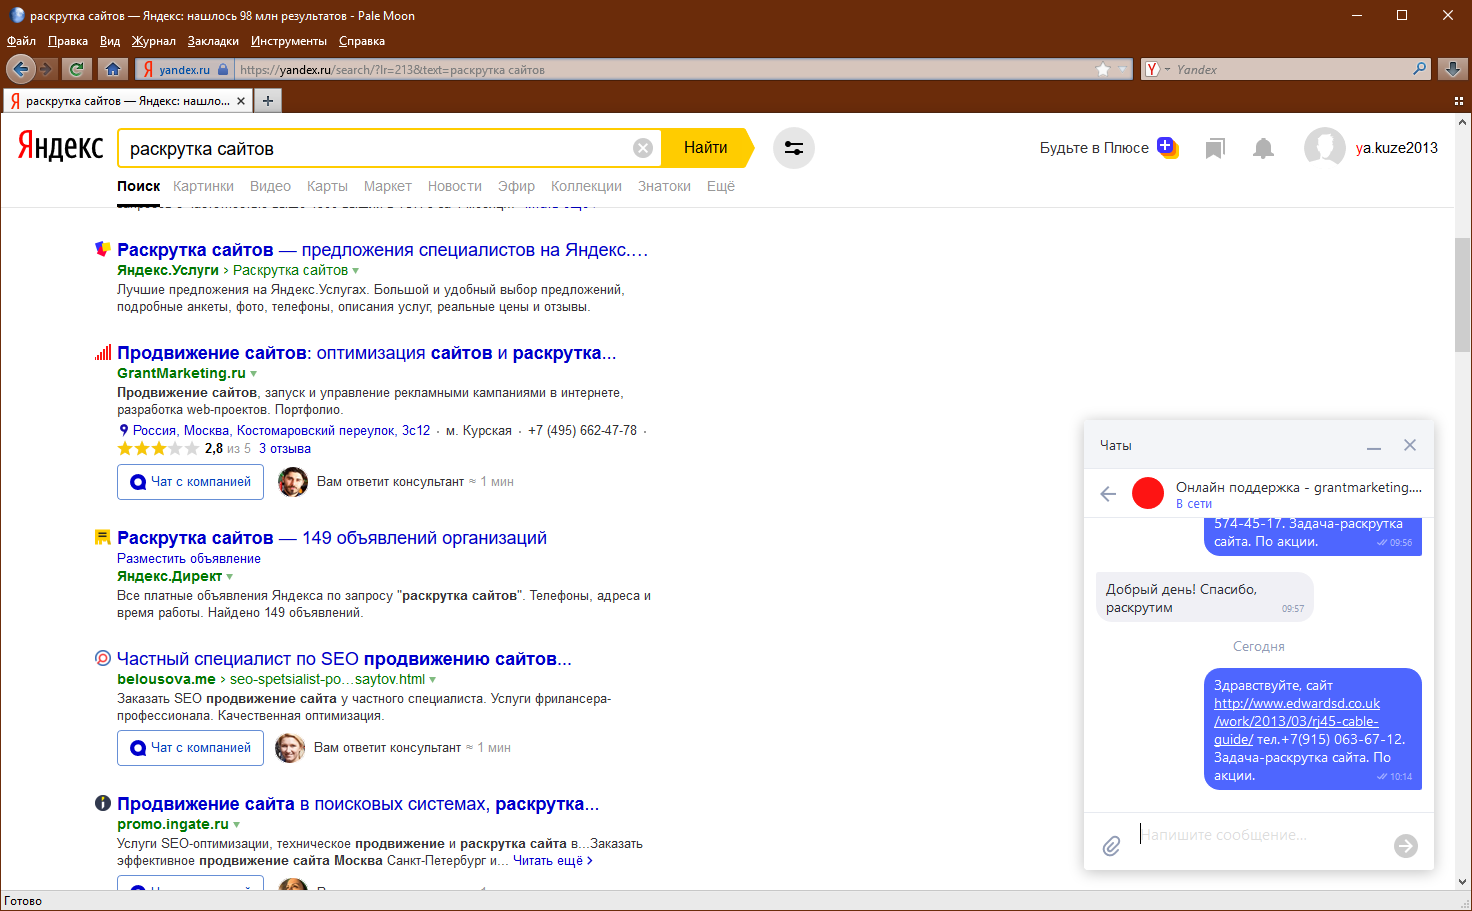This screenshot has height=911, width=1472.
Task: Open the edwardsd.co.uk link in chat
Action: pyautogui.click(x=1297, y=722)
